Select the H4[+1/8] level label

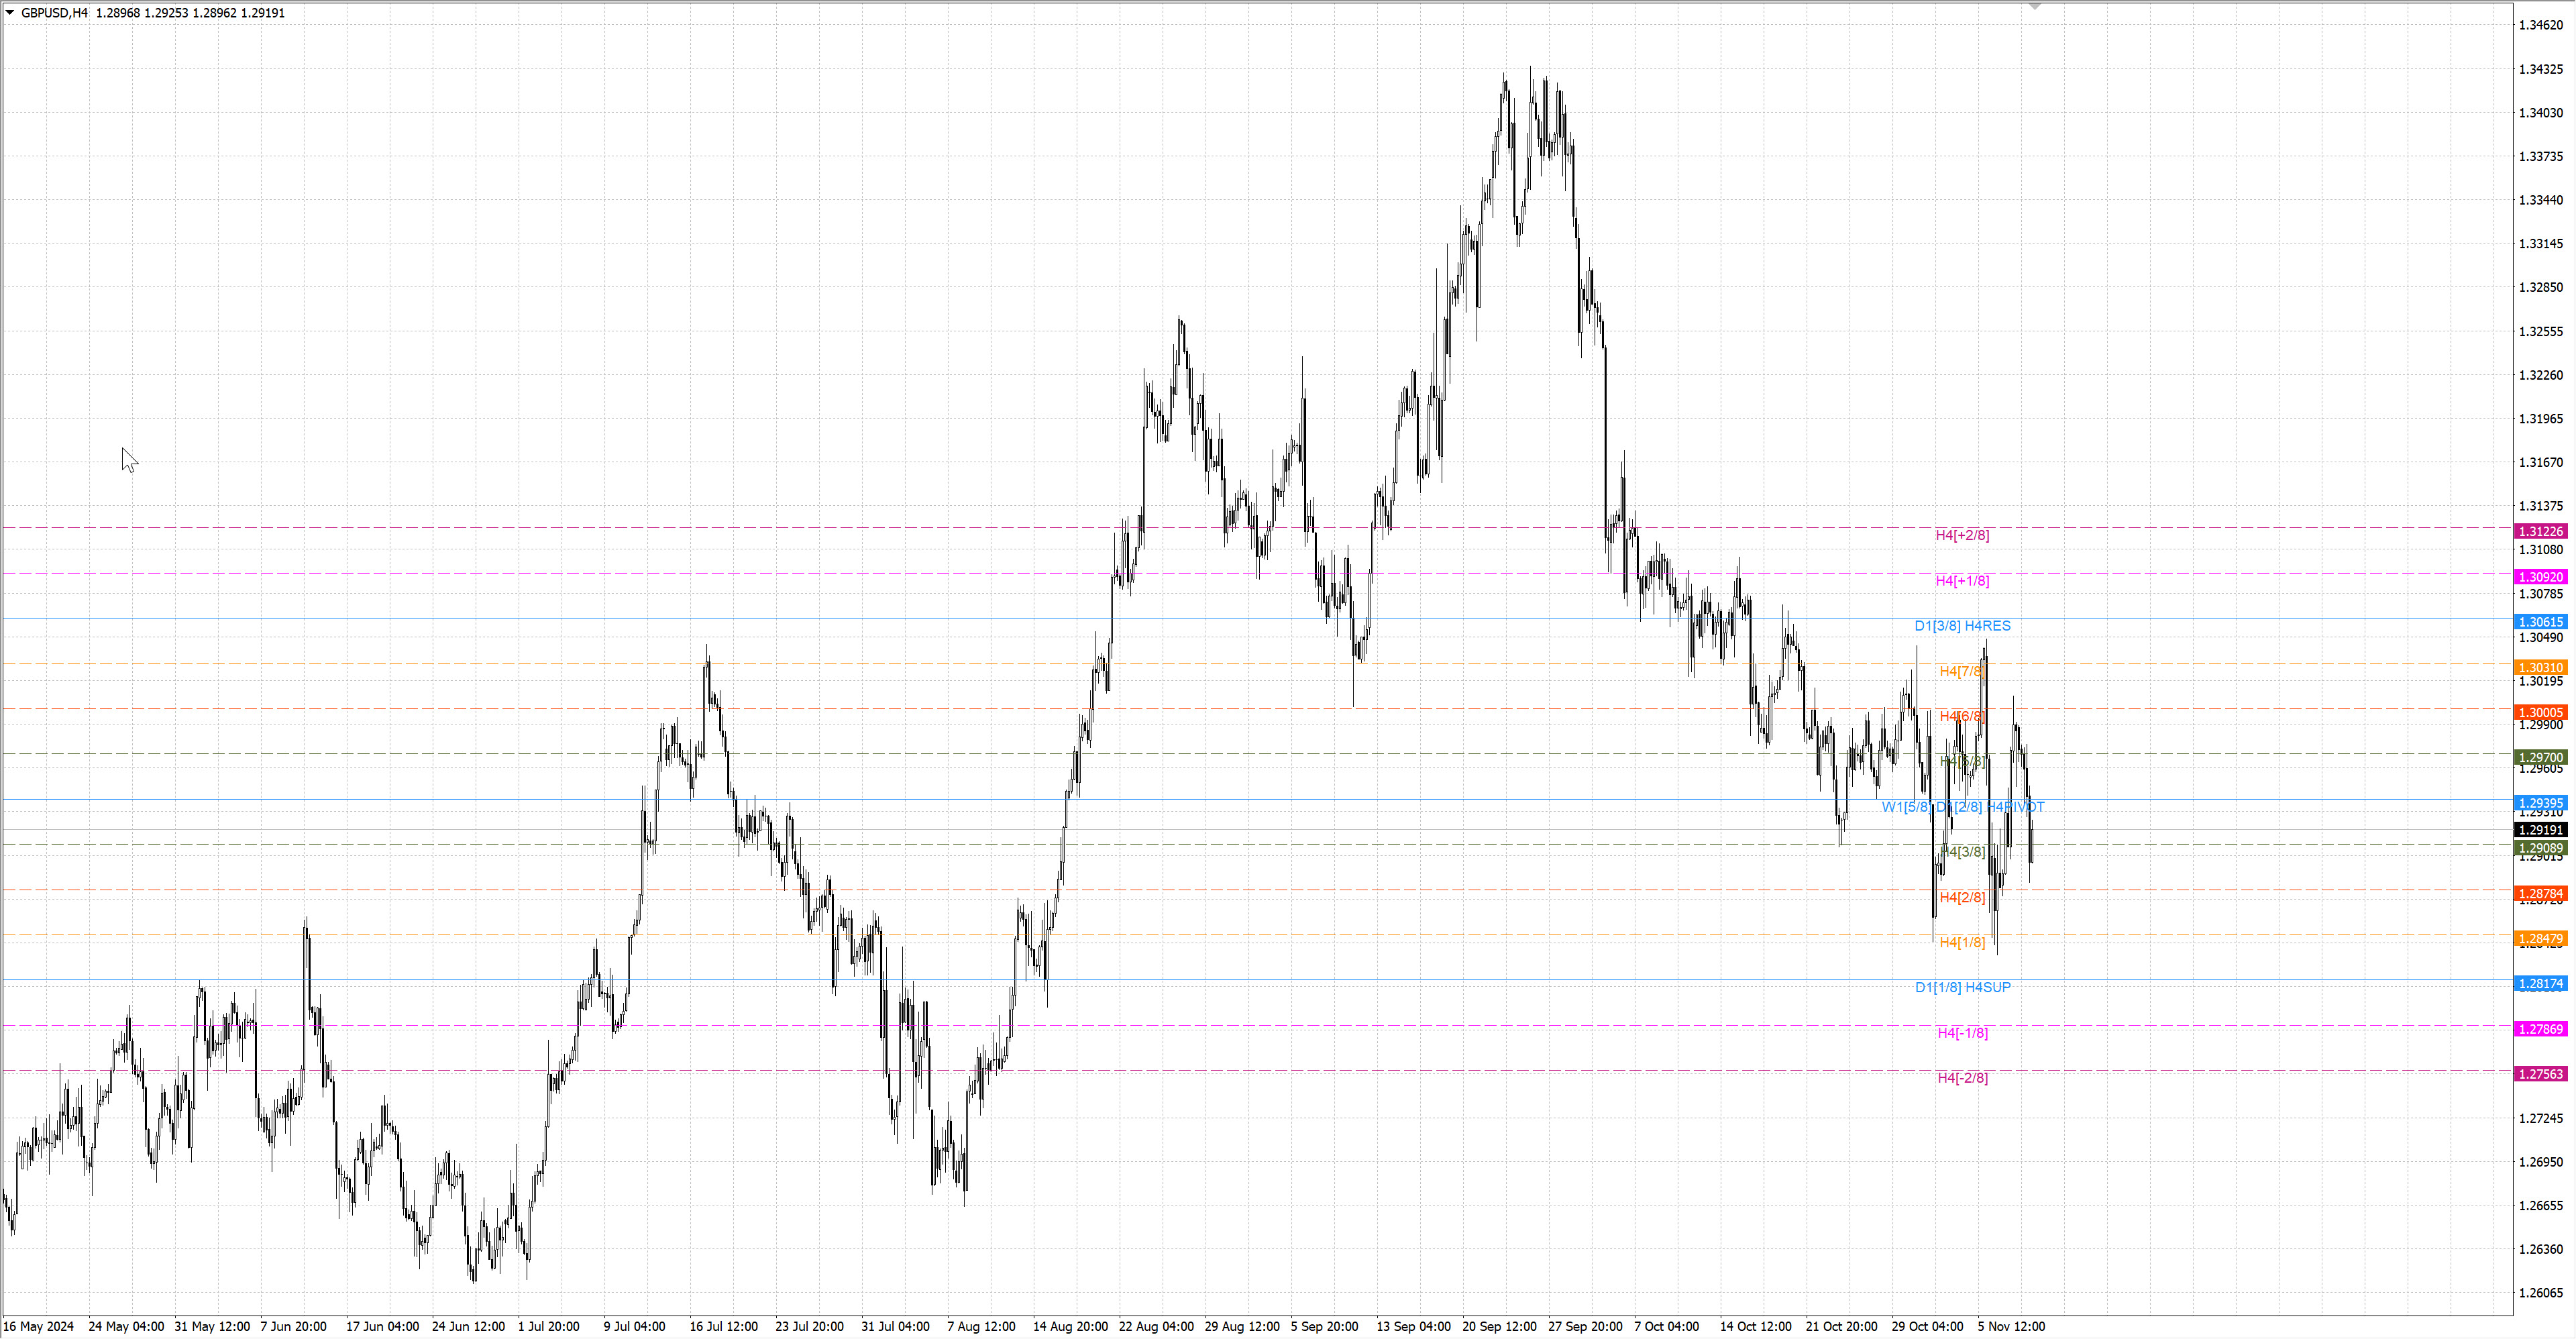click(1962, 581)
